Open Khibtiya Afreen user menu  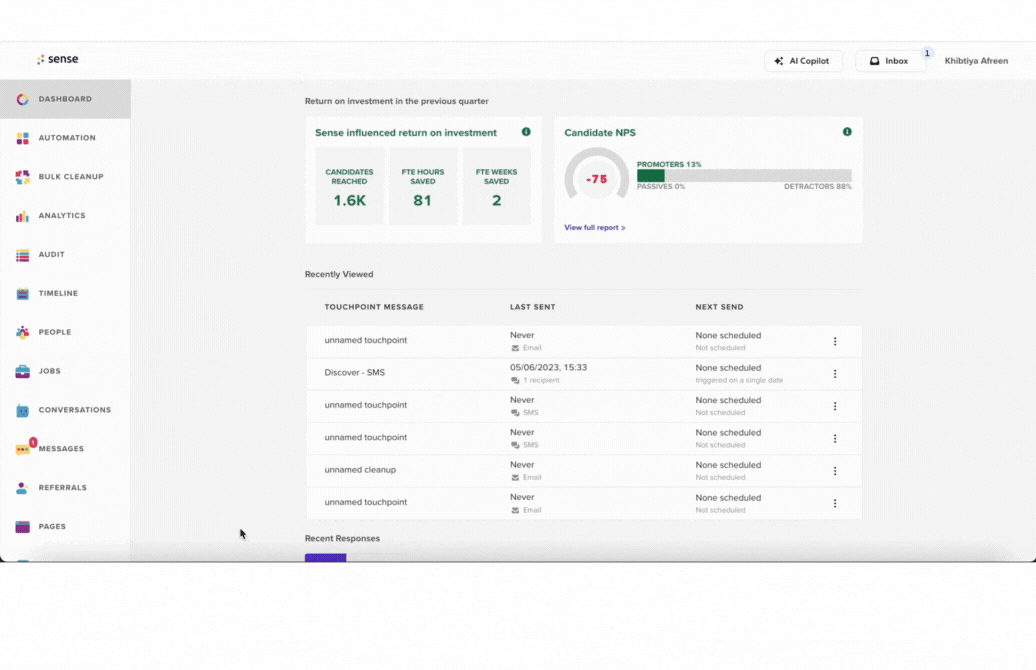(976, 61)
